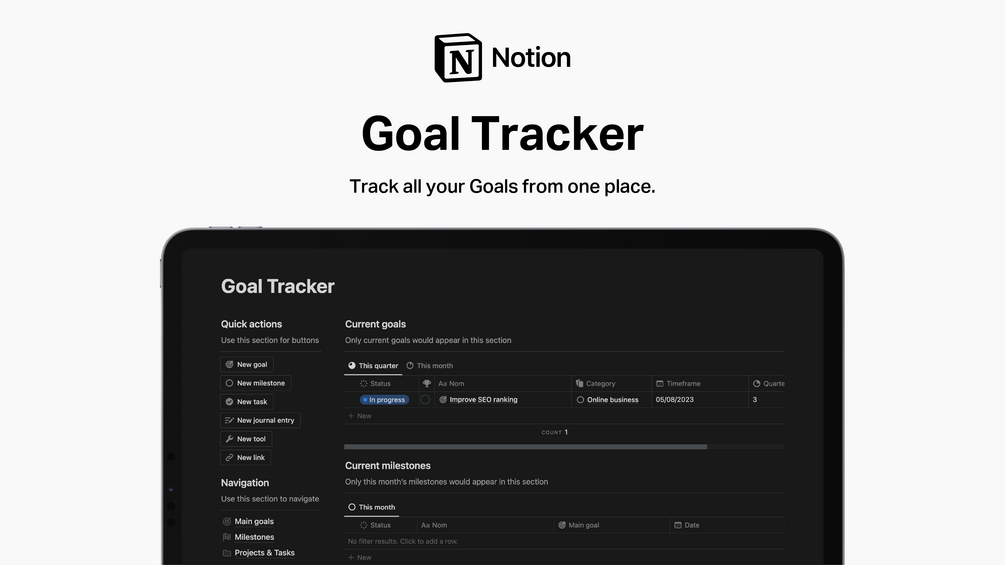The height and width of the screenshot is (565, 1005).
Task: Click the Notion logo icon
Action: coord(458,58)
